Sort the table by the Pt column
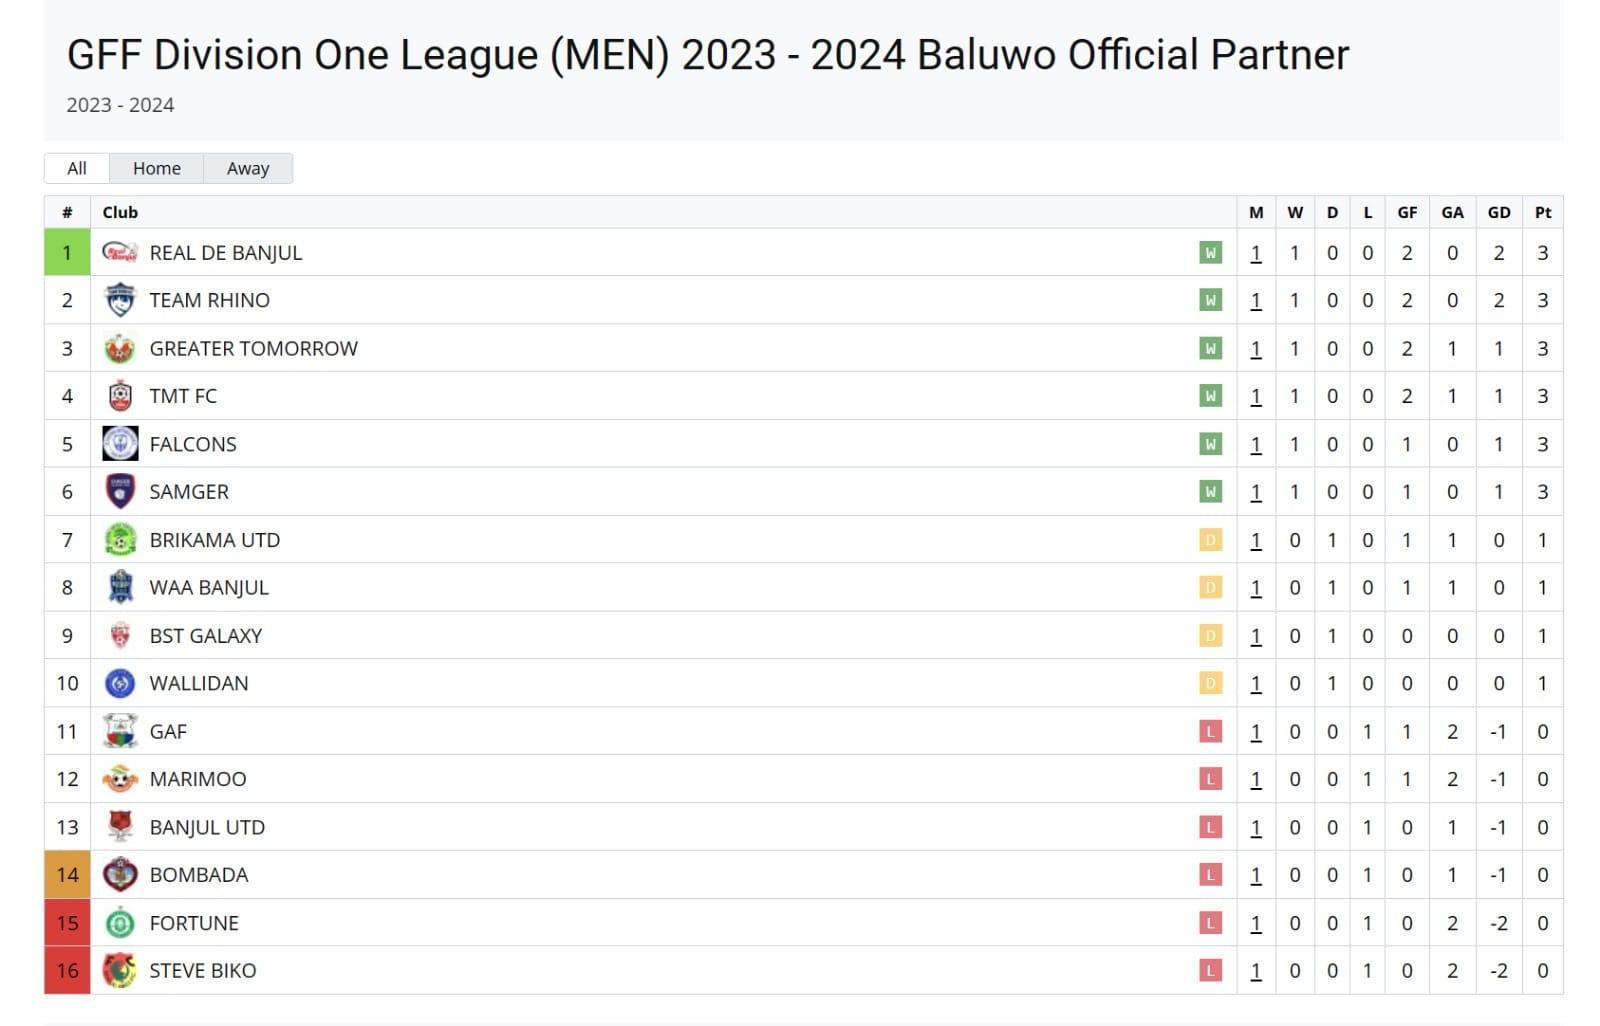Viewport: 1600px width, 1026px height. (1542, 212)
